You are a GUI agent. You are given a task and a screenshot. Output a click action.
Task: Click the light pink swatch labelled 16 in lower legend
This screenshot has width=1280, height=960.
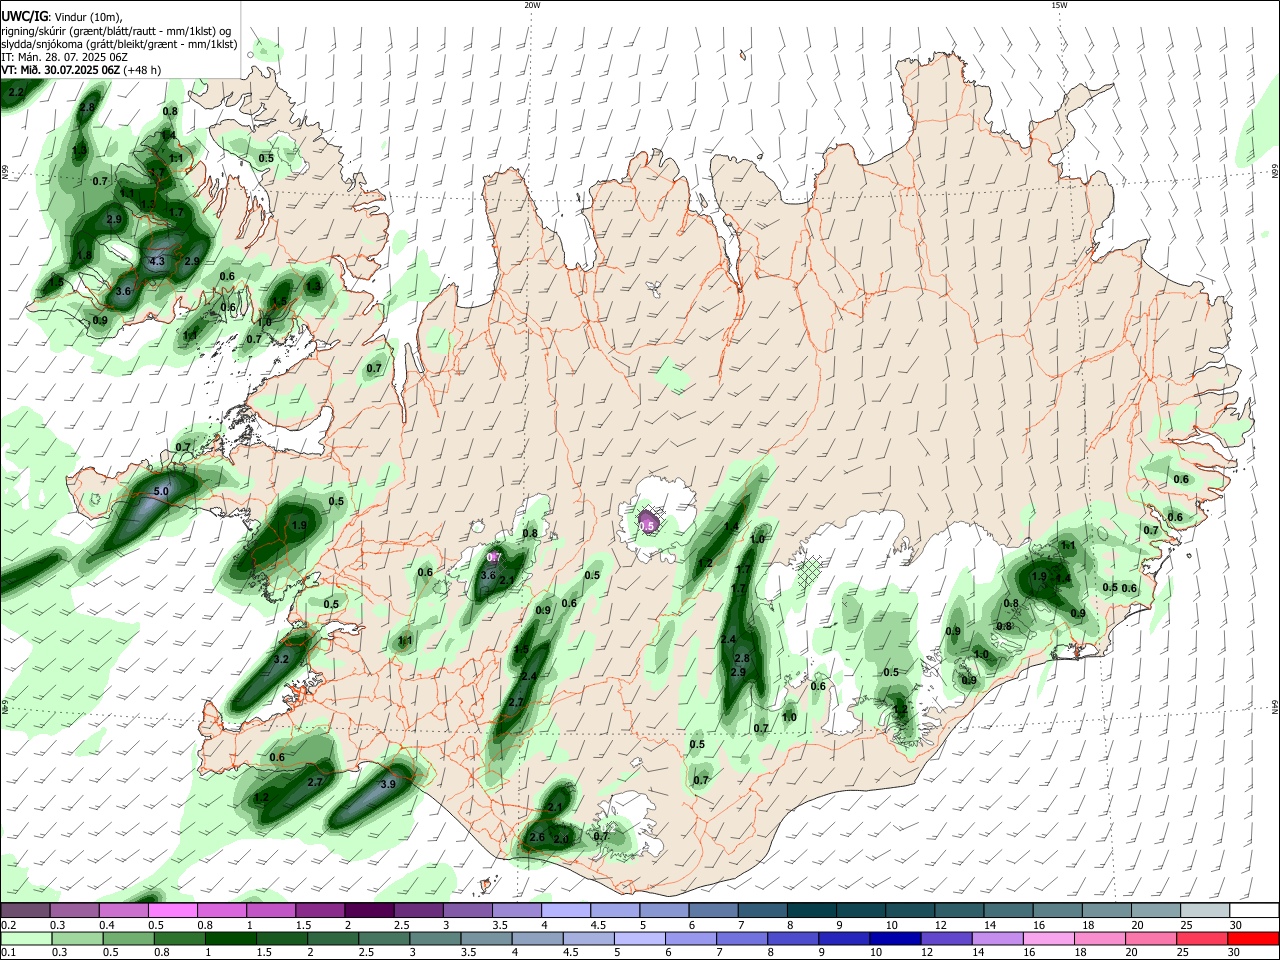pyautogui.click(x=1048, y=938)
